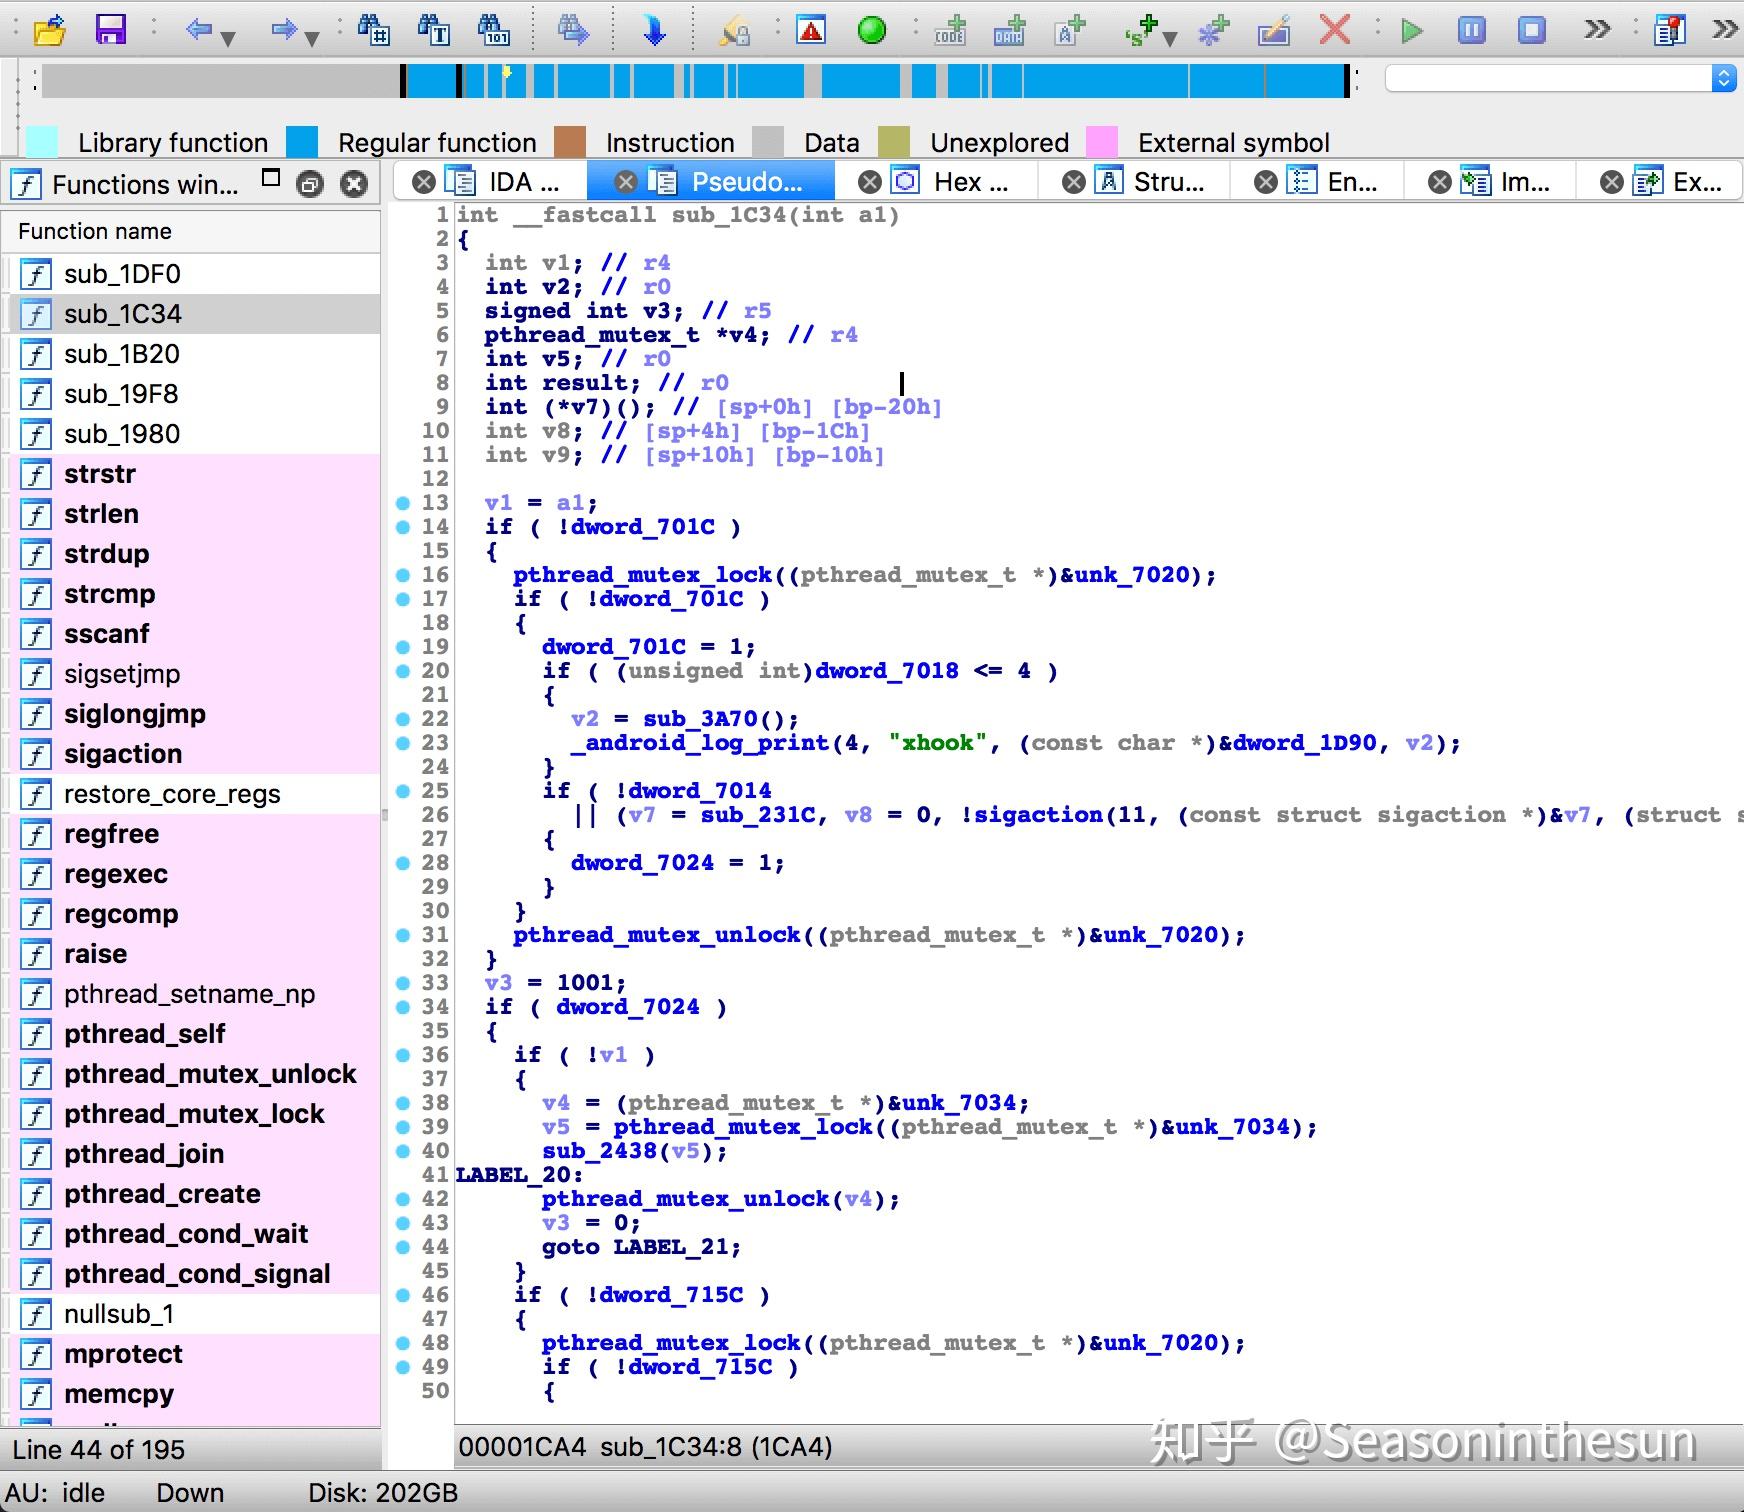Click the Save database floppy icon

pyautogui.click(x=110, y=30)
